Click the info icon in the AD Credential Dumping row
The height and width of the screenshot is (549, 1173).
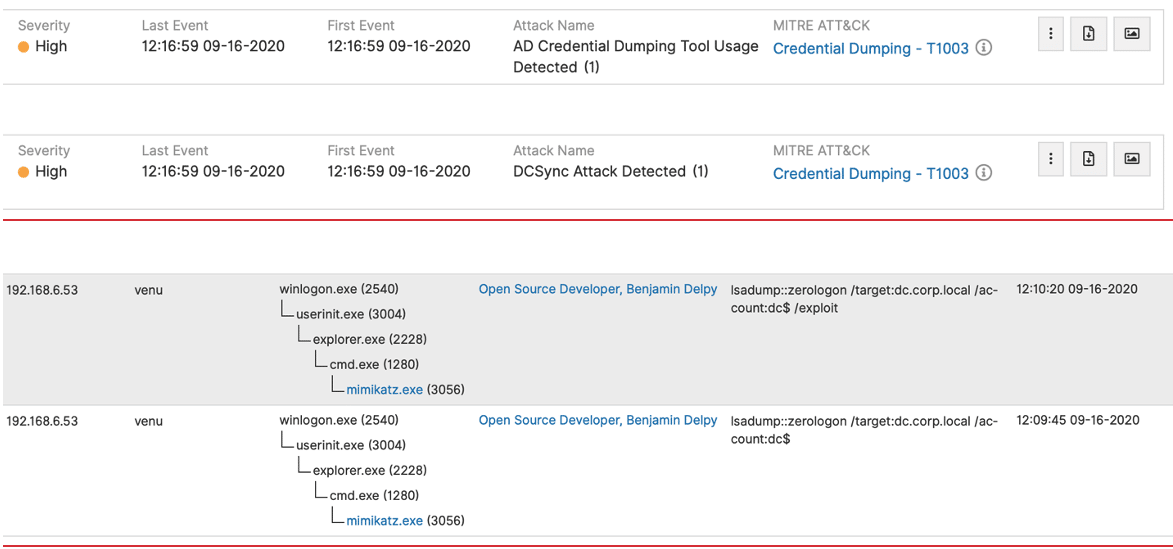[984, 48]
